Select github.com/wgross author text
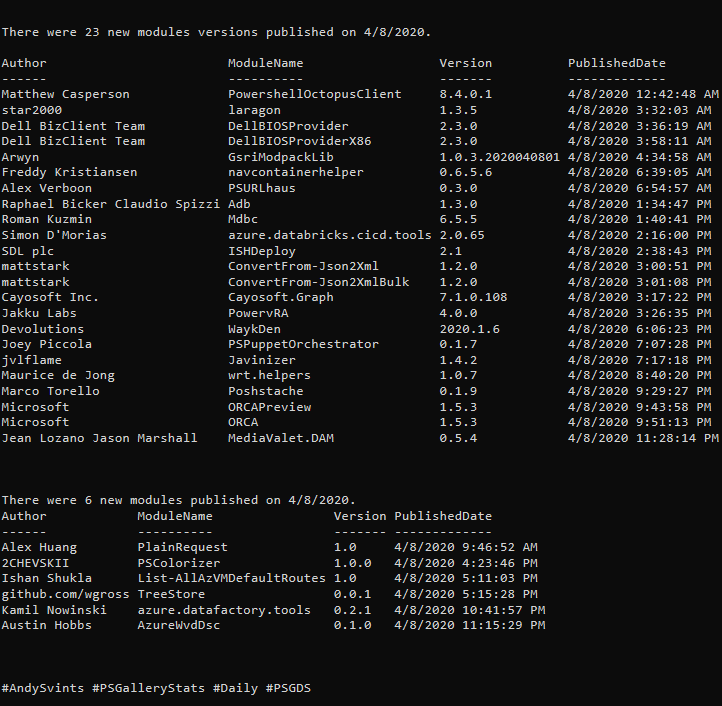 point(65,594)
